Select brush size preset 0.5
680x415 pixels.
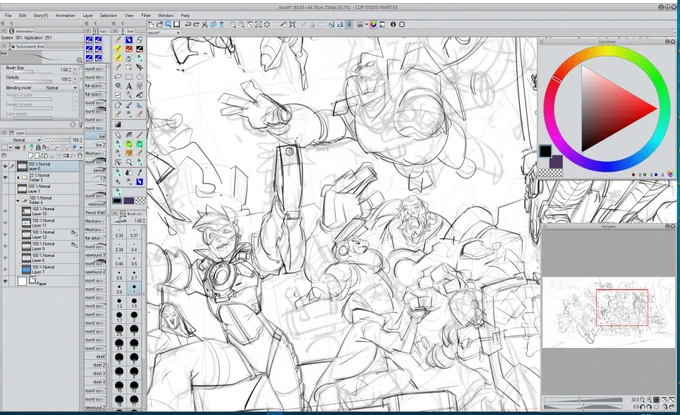(134, 261)
